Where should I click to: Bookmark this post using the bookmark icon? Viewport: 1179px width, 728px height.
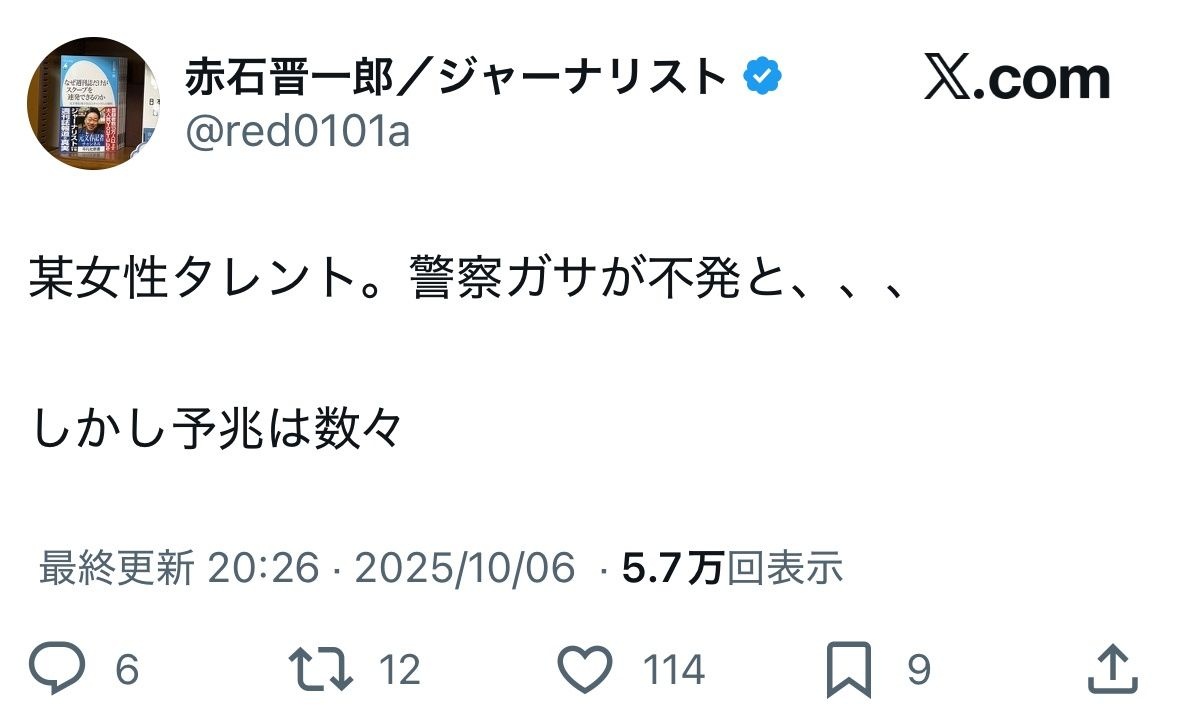coord(849,670)
